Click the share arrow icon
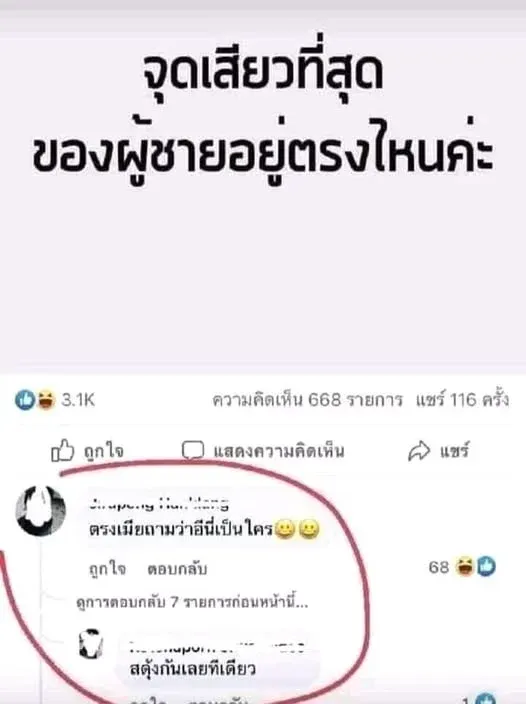Image resolution: width=526 pixels, height=704 pixels. click(419, 451)
